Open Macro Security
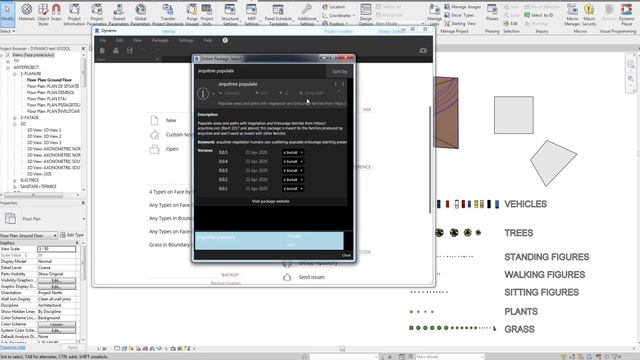The width and height of the screenshot is (640, 360). point(589,14)
